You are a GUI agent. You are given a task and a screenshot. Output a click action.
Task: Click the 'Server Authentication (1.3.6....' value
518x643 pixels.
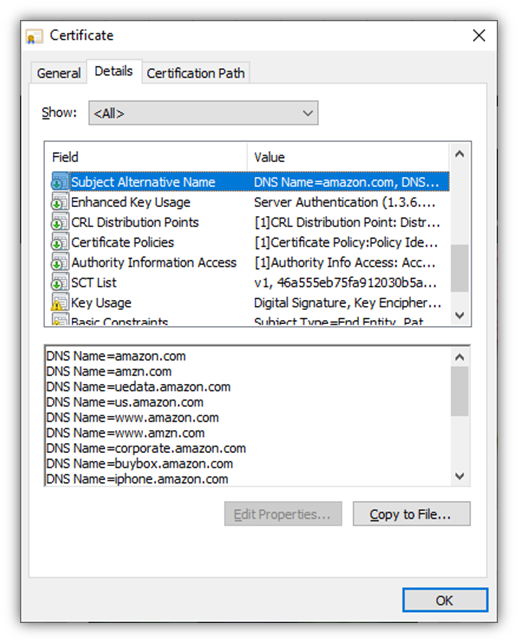pos(345,202)
